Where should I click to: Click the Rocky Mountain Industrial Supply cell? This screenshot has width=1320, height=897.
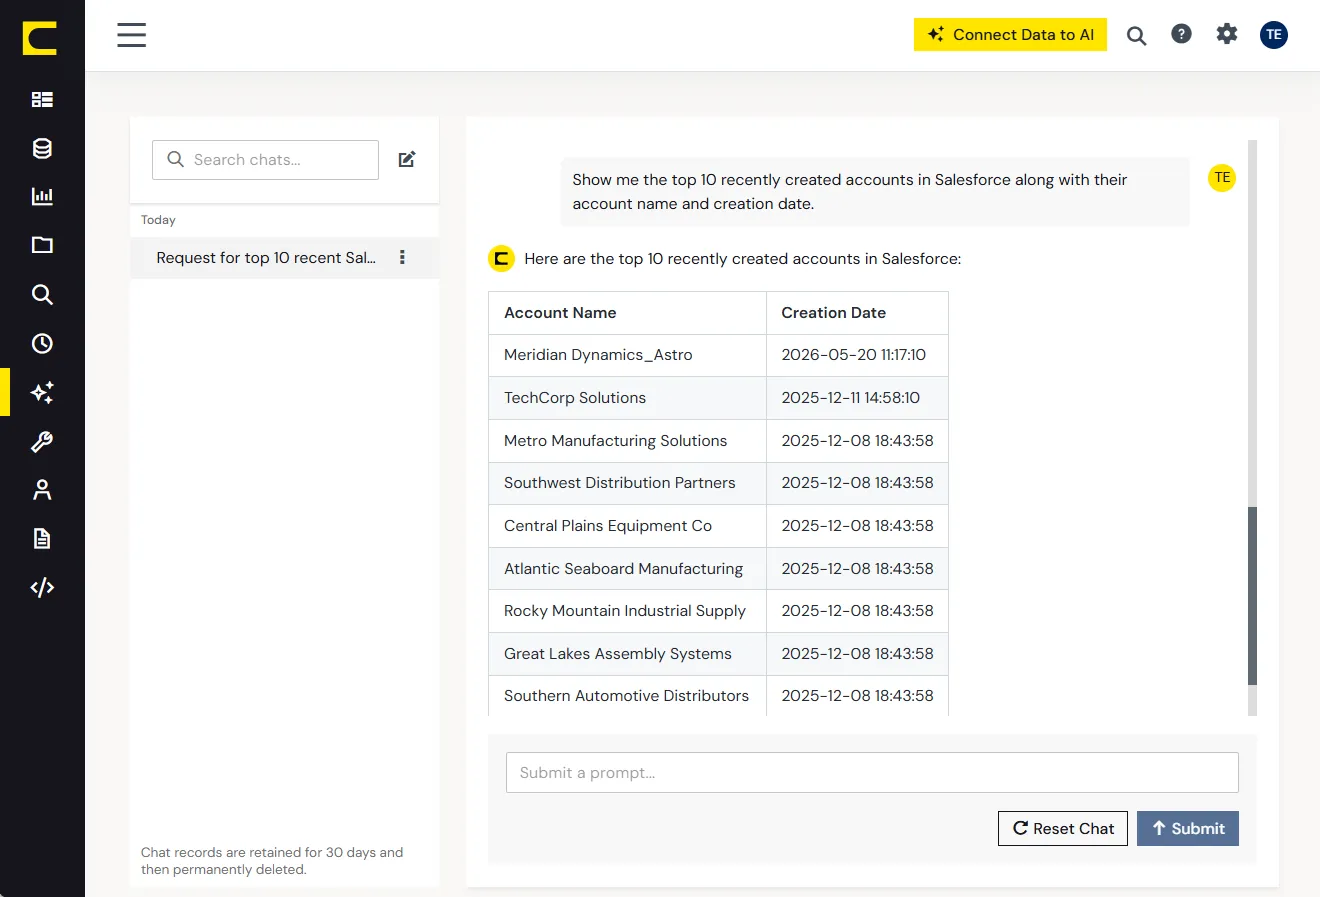tap(627, 611)
